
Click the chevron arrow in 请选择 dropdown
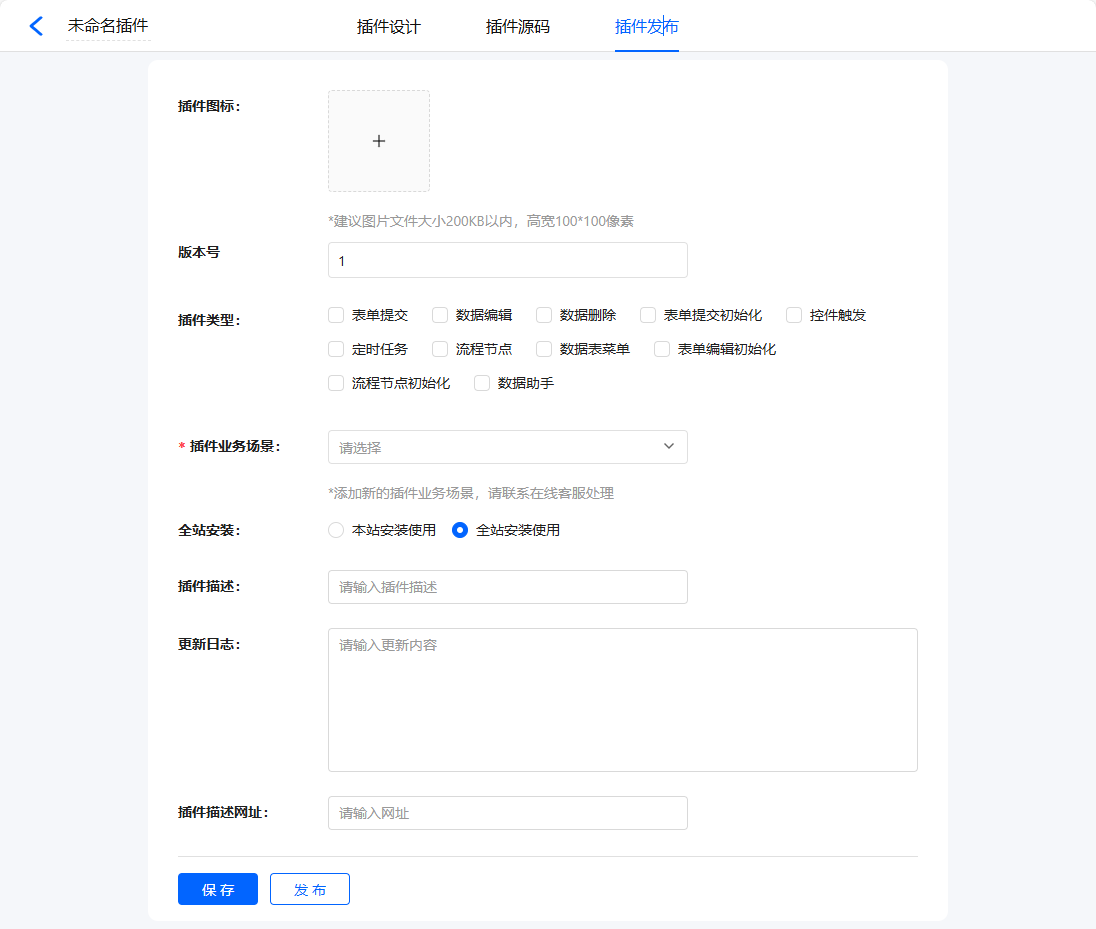click(669, 447)
